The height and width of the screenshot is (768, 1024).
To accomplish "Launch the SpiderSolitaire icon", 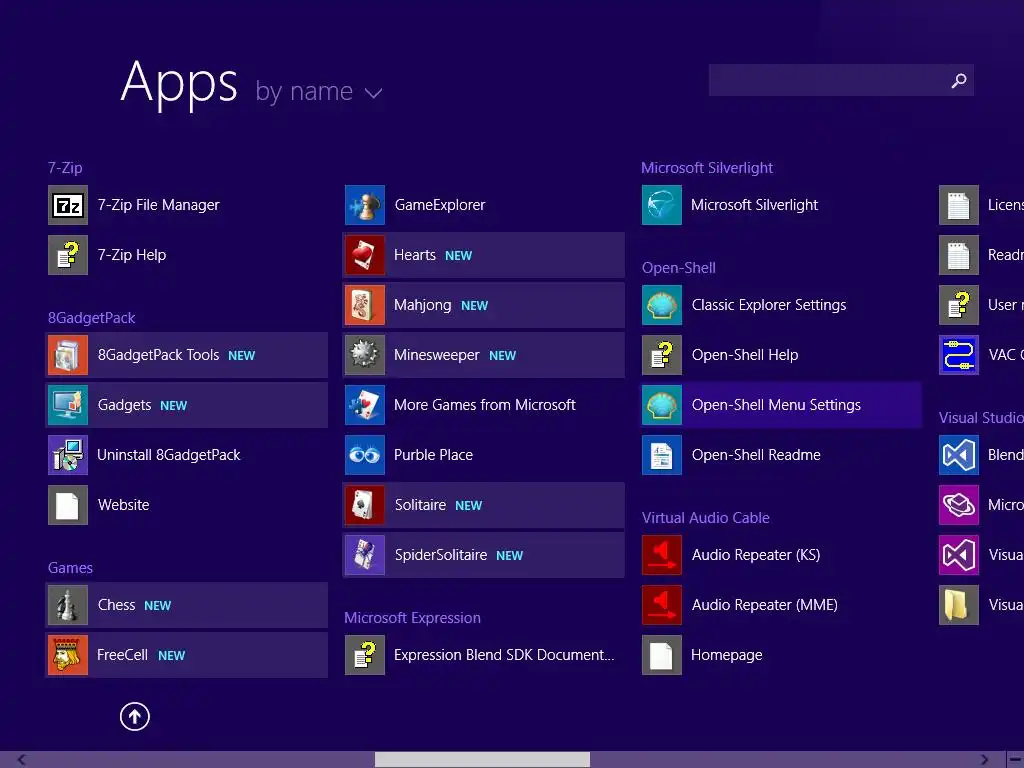I will point(365,555).
